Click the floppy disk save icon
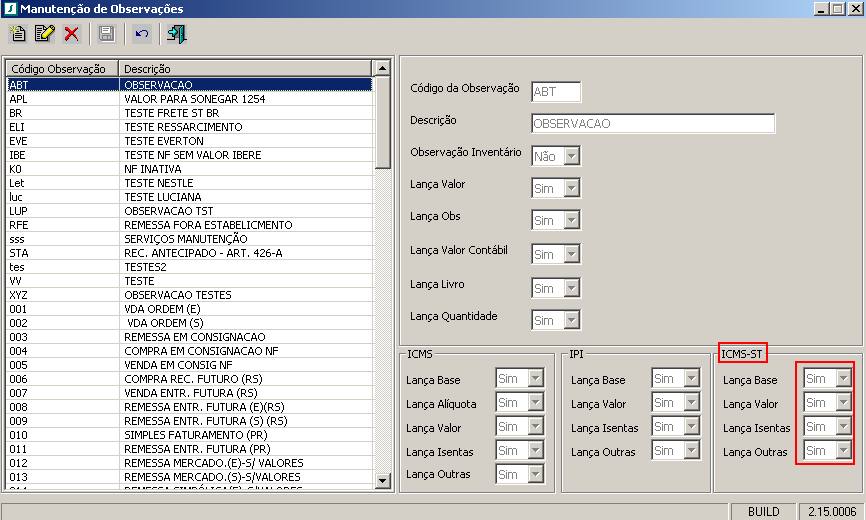Image resolution: width=866 pixels, height=520 pixels. click(106, 34)
